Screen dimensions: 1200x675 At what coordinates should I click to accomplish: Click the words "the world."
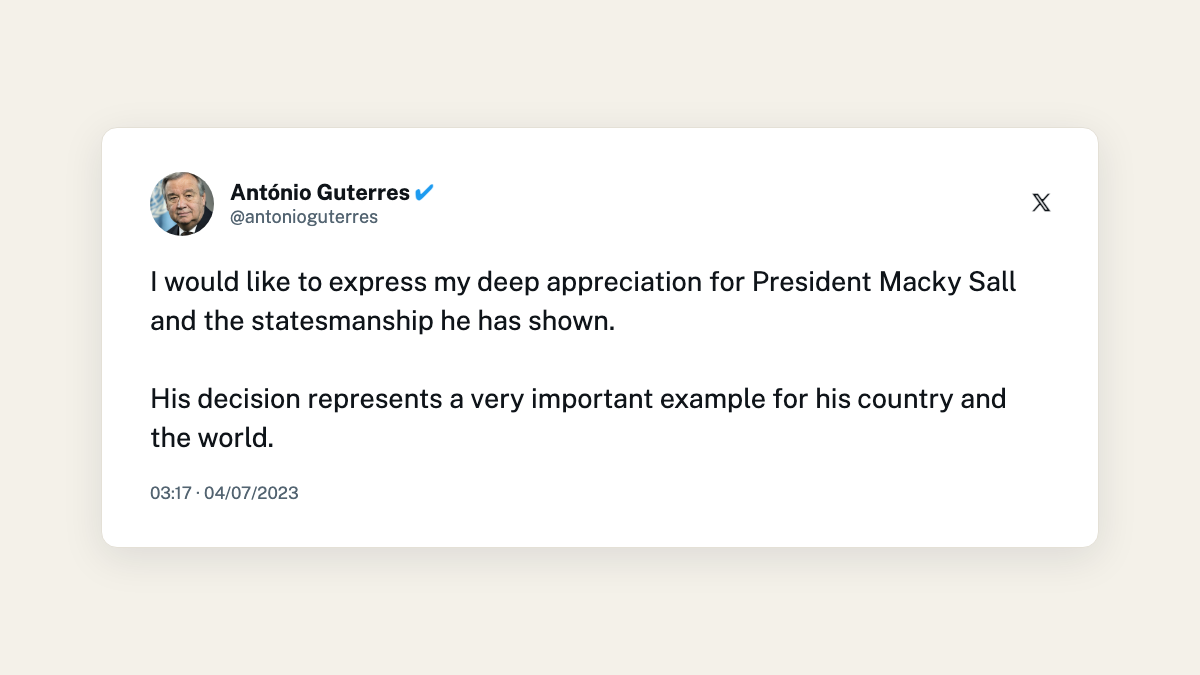tap(212, 438)
